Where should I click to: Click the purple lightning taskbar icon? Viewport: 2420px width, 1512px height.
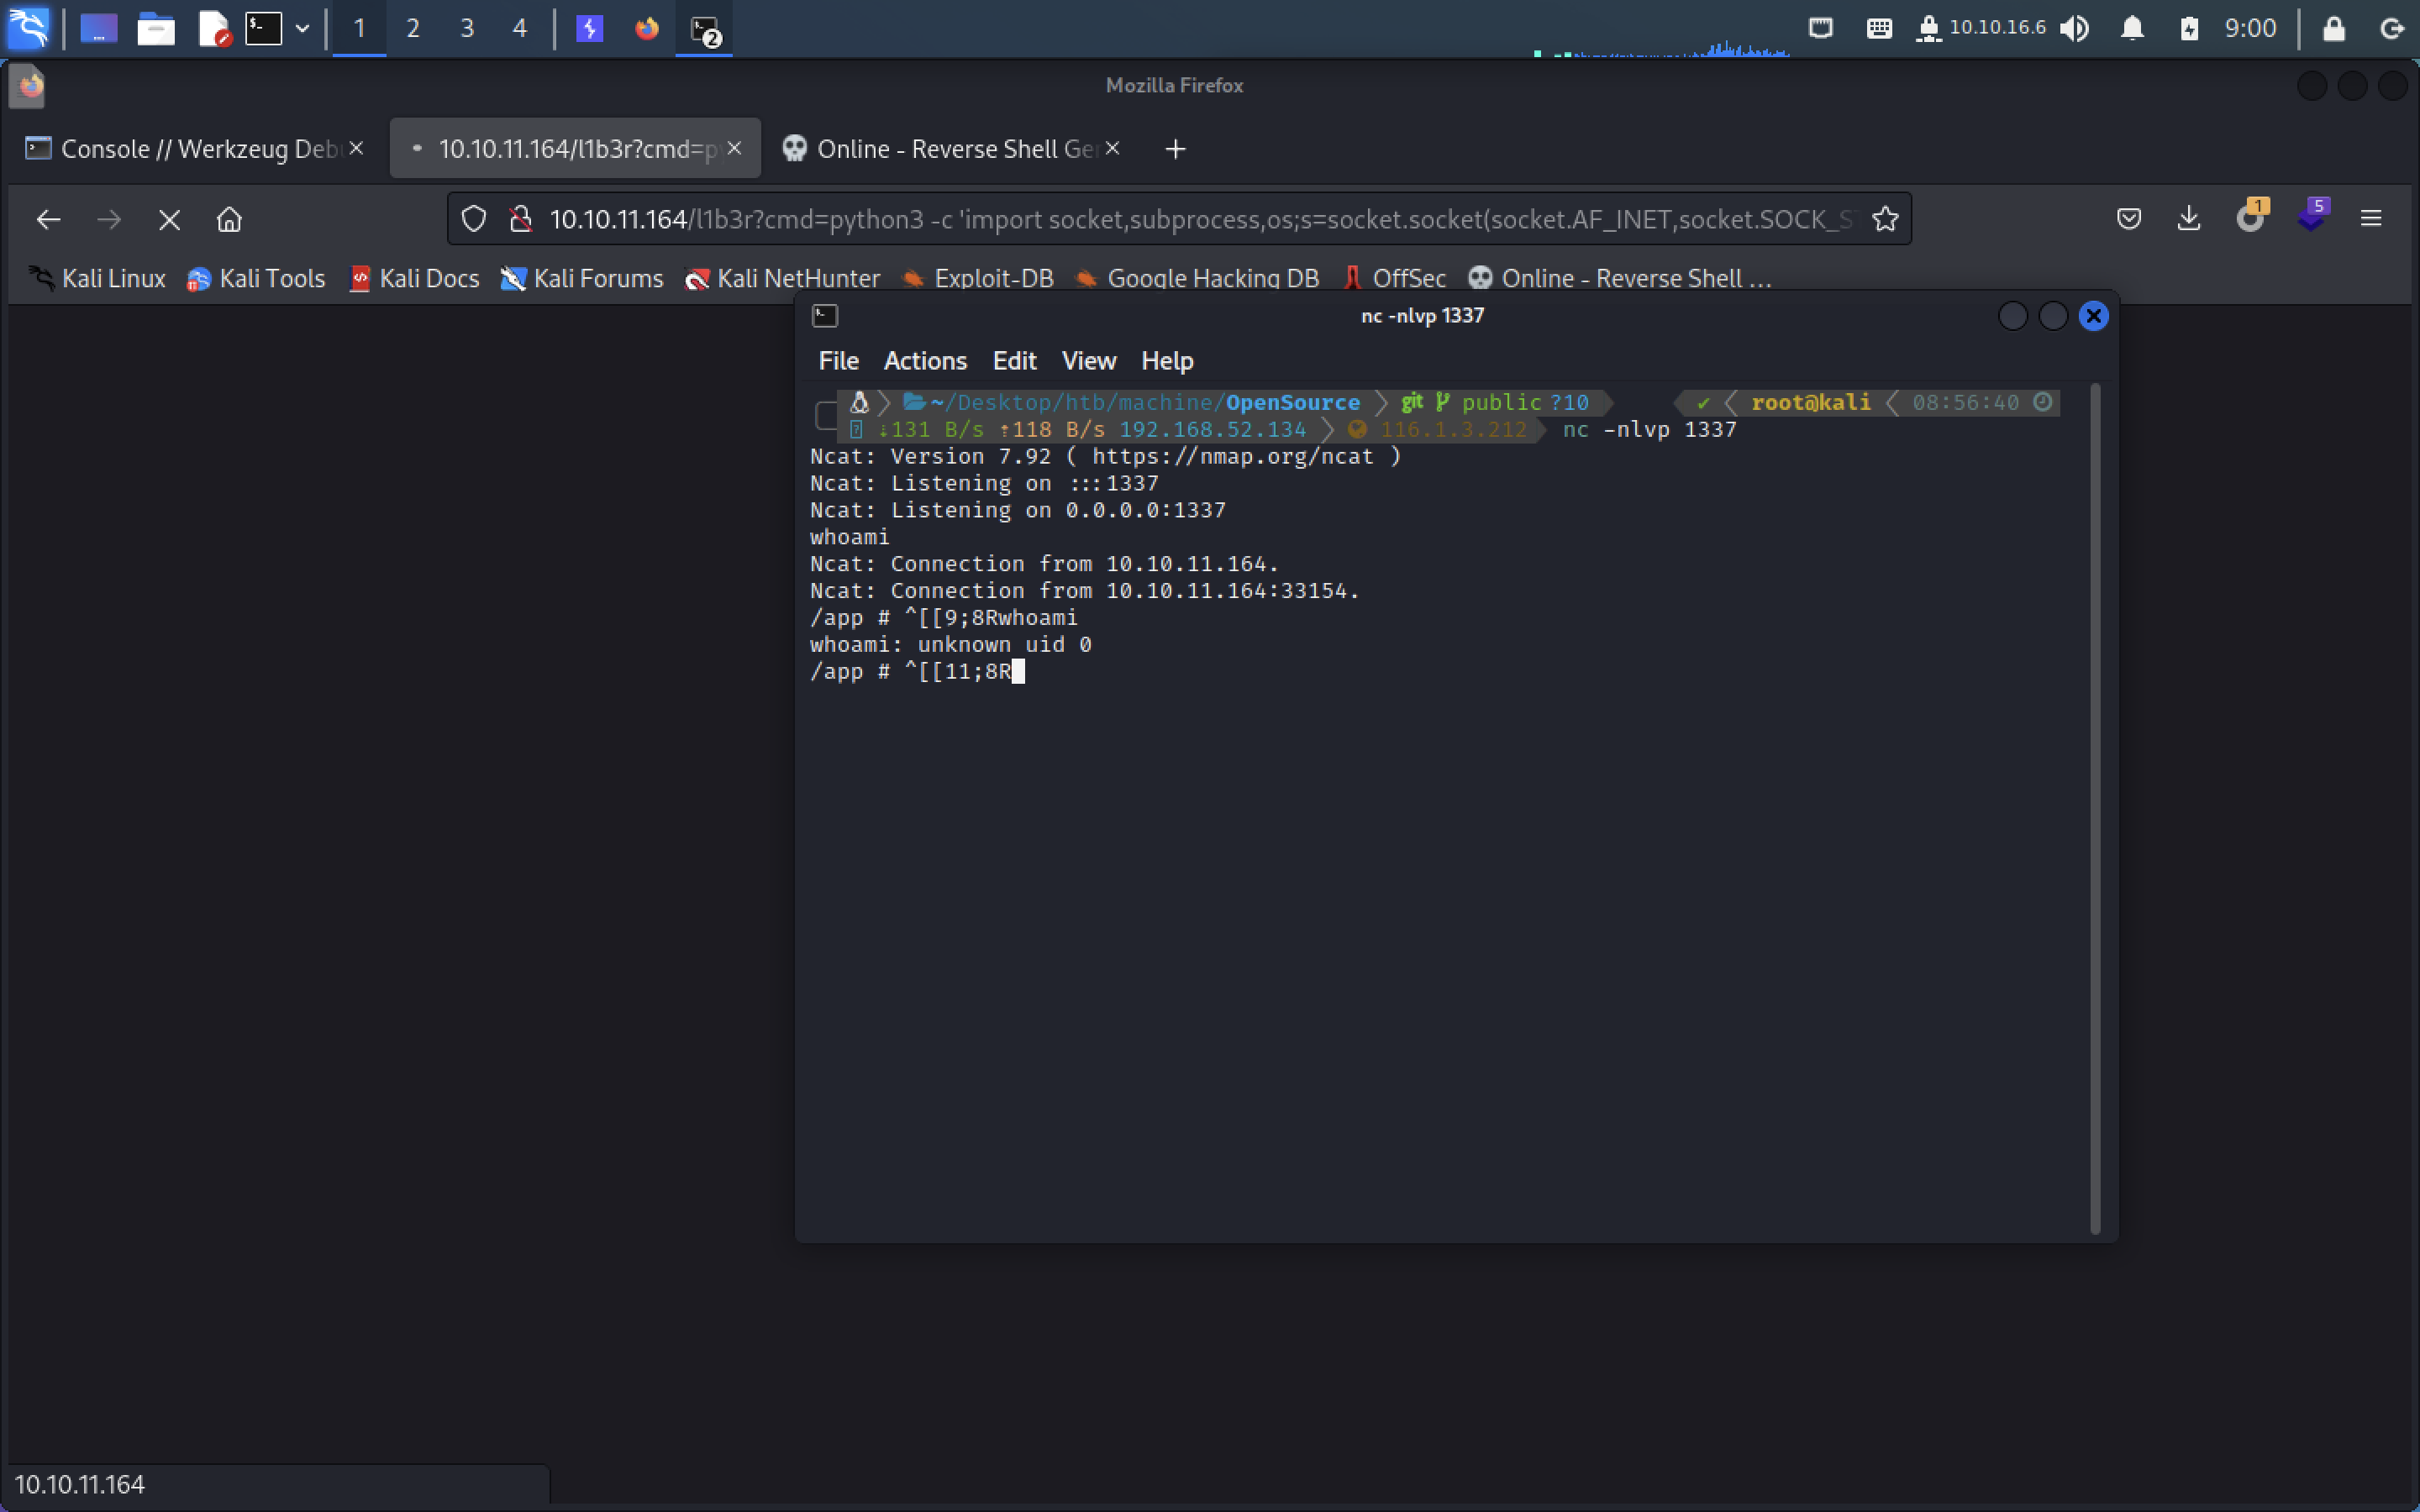[590, 28]
